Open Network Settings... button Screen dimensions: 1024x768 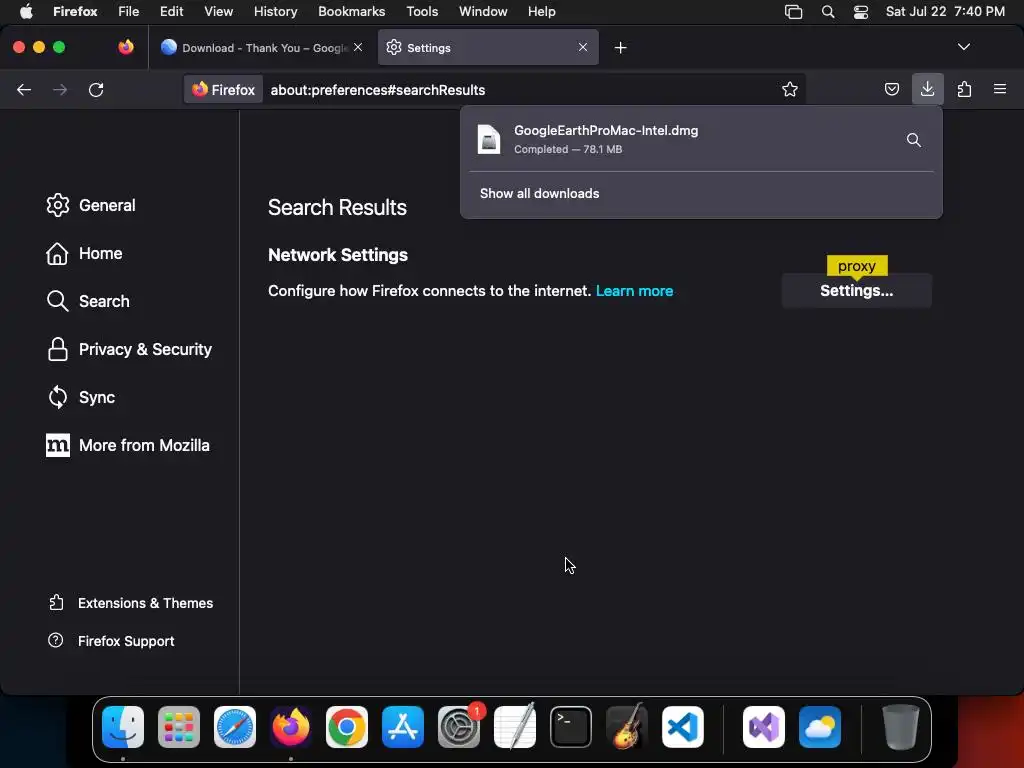pyautogui.click(x=856, y=291)
